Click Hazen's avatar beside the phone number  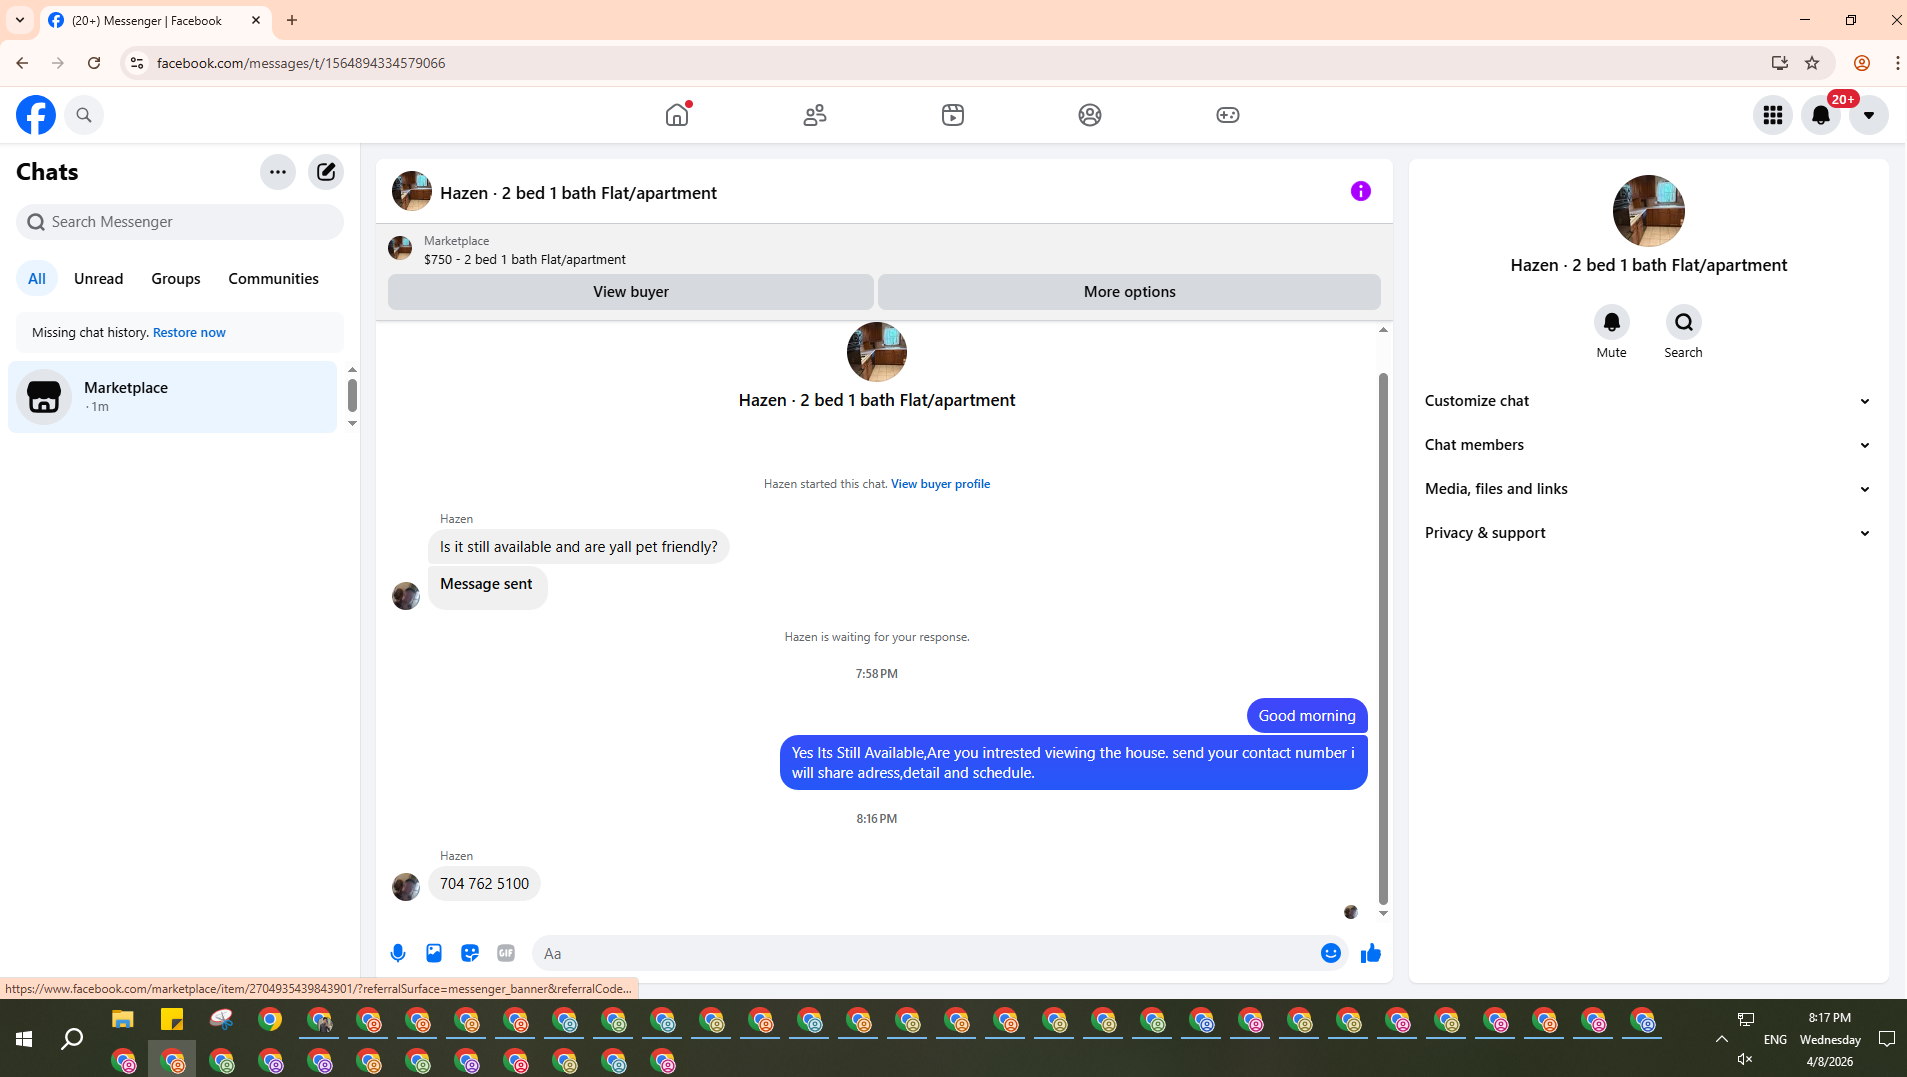pos(406,887)
